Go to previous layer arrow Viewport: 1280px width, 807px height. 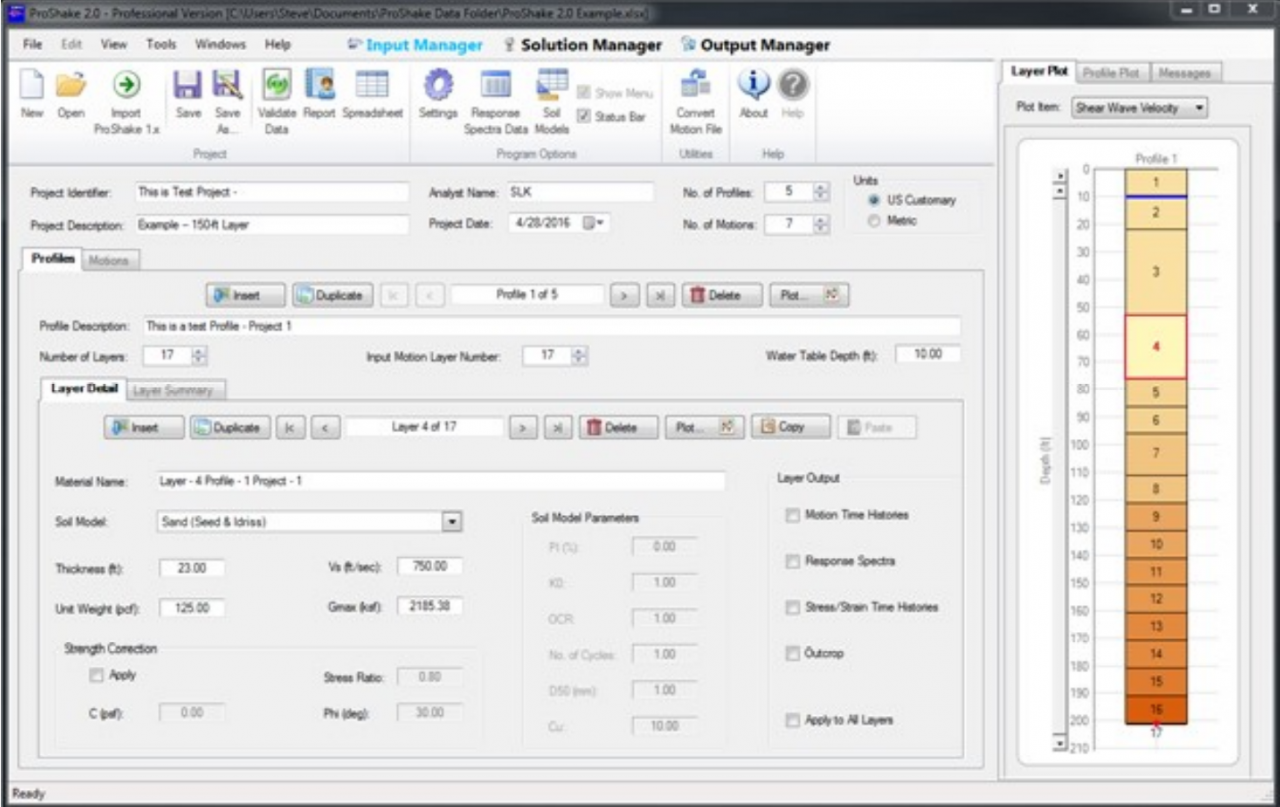point(324,427)
